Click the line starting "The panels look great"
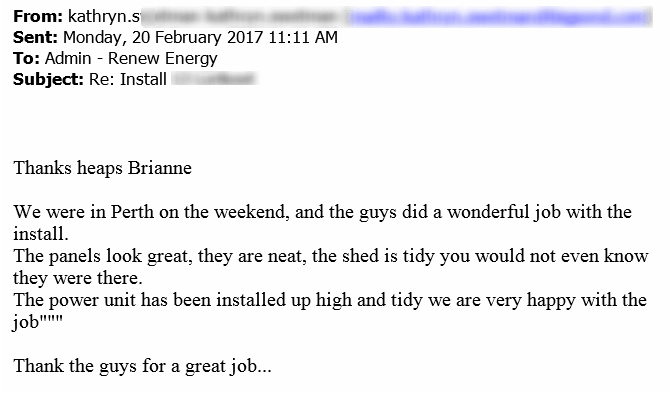This screenshot has height=395, width=670. 331,256
